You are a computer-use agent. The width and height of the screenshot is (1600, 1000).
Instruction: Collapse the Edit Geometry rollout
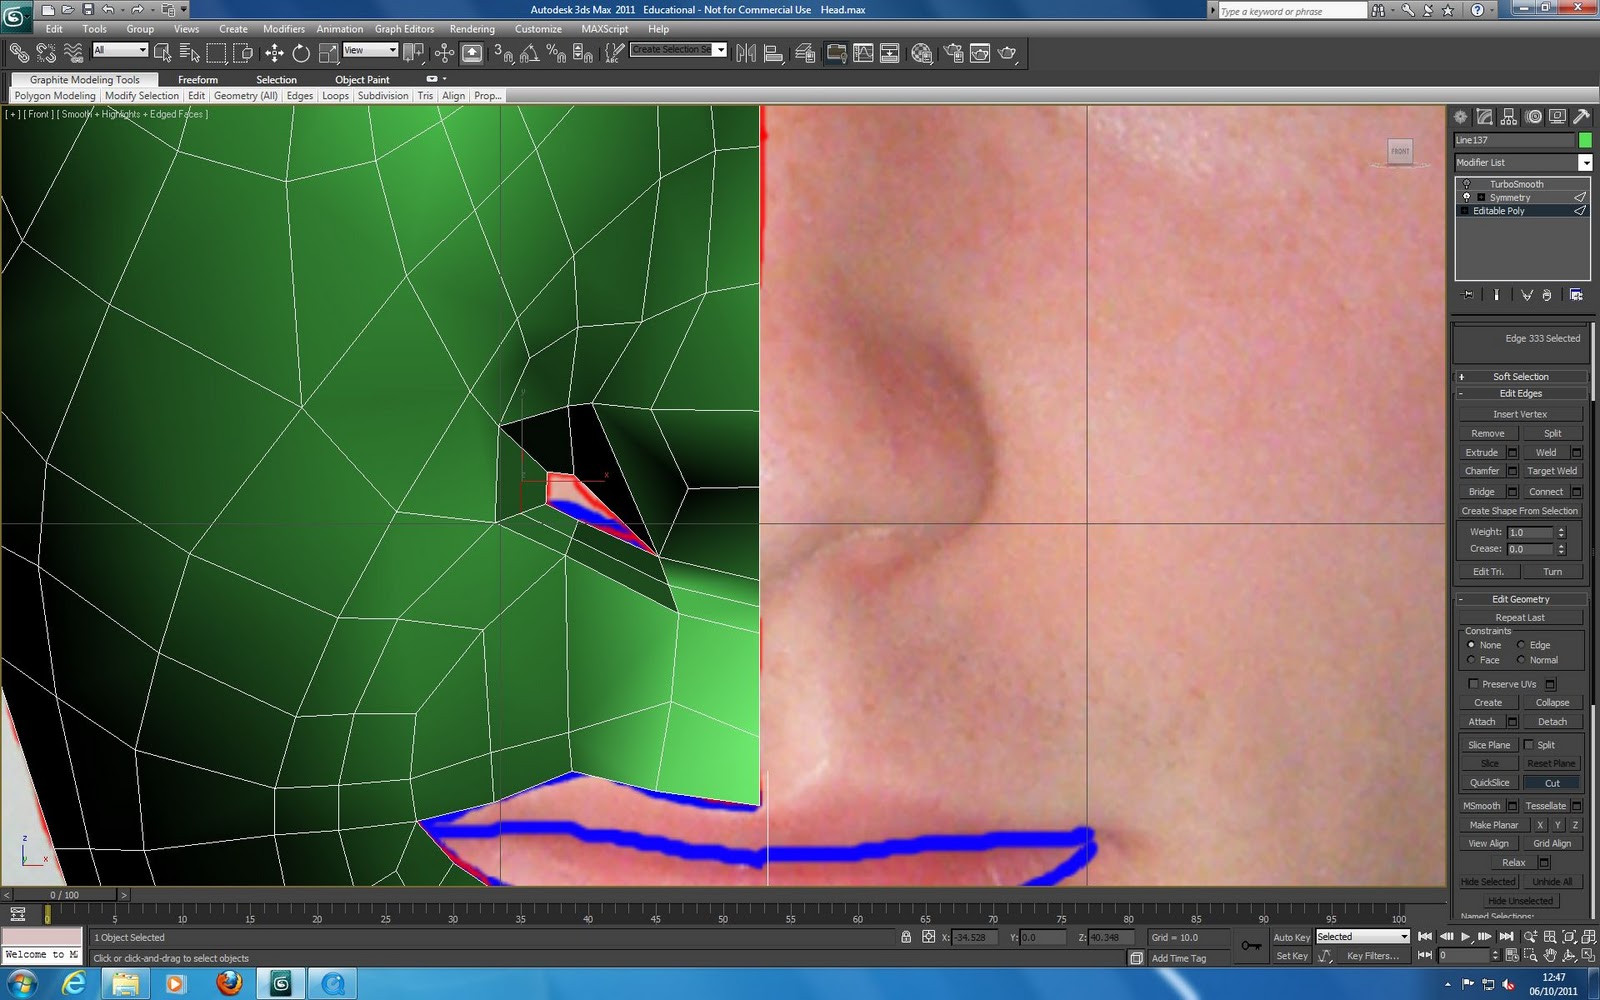tap(1520, 599)
